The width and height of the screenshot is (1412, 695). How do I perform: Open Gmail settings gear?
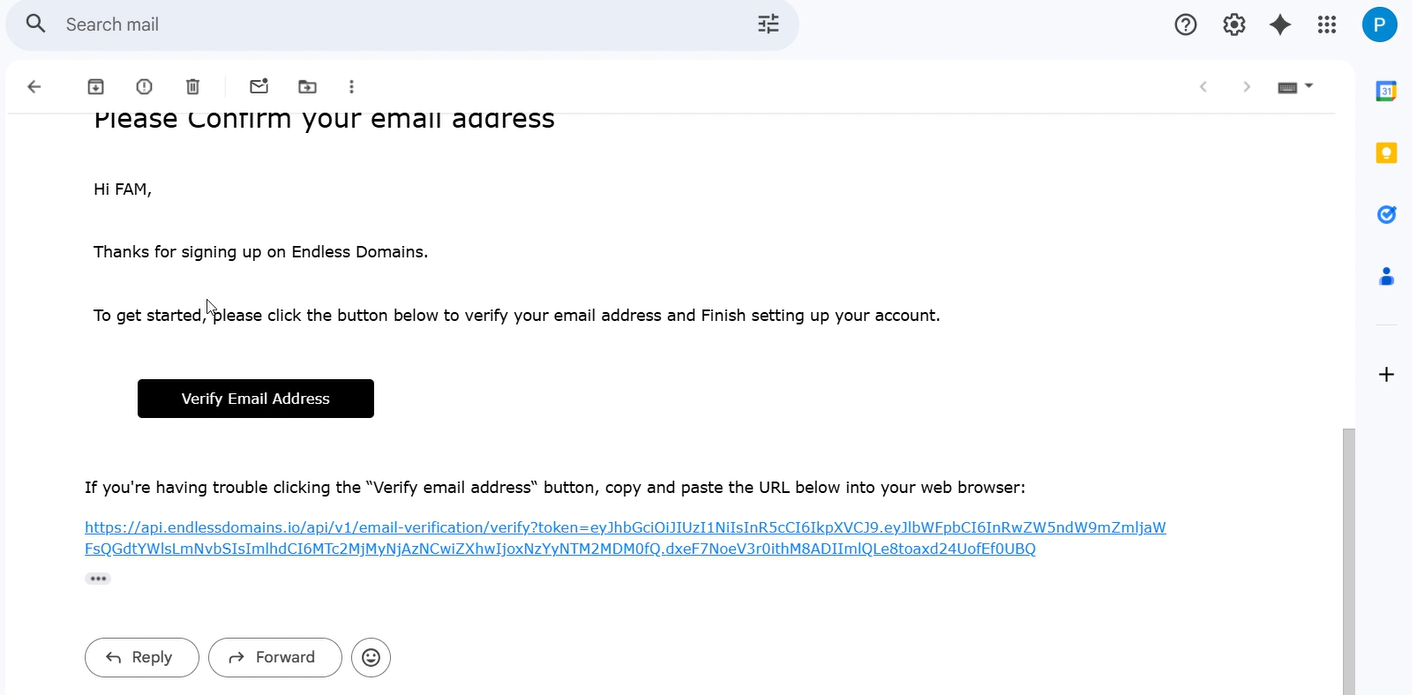[x=1234, y=25]
